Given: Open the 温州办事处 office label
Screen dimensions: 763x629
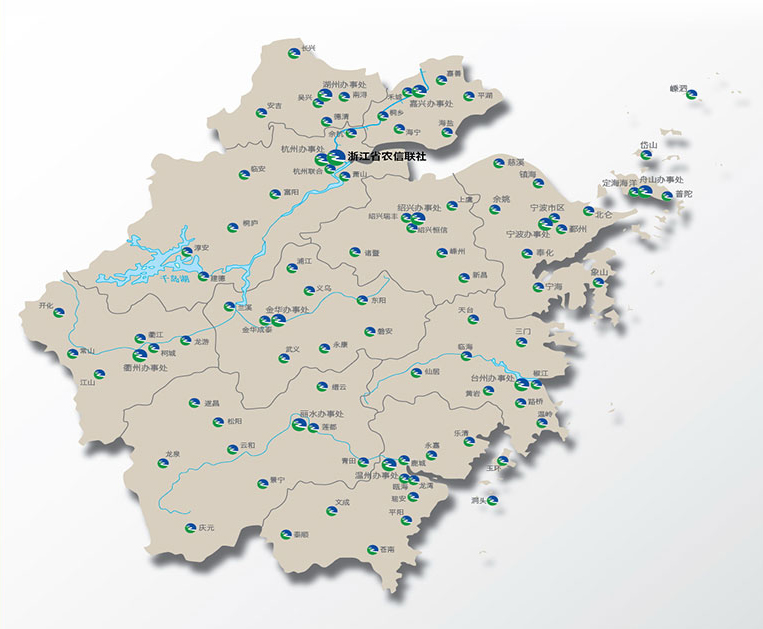Looking at the screenshot, I should click(x=376, y=476).
